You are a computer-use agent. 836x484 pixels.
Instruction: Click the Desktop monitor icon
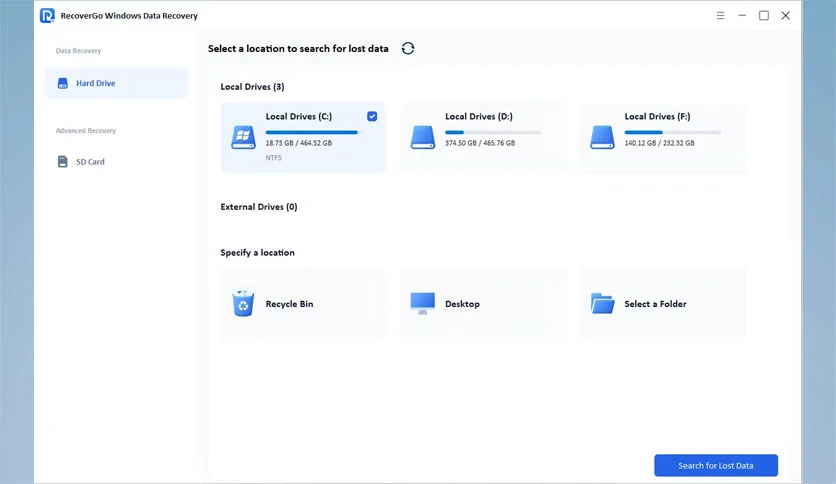pyautogui.click(x=423, y=303)
